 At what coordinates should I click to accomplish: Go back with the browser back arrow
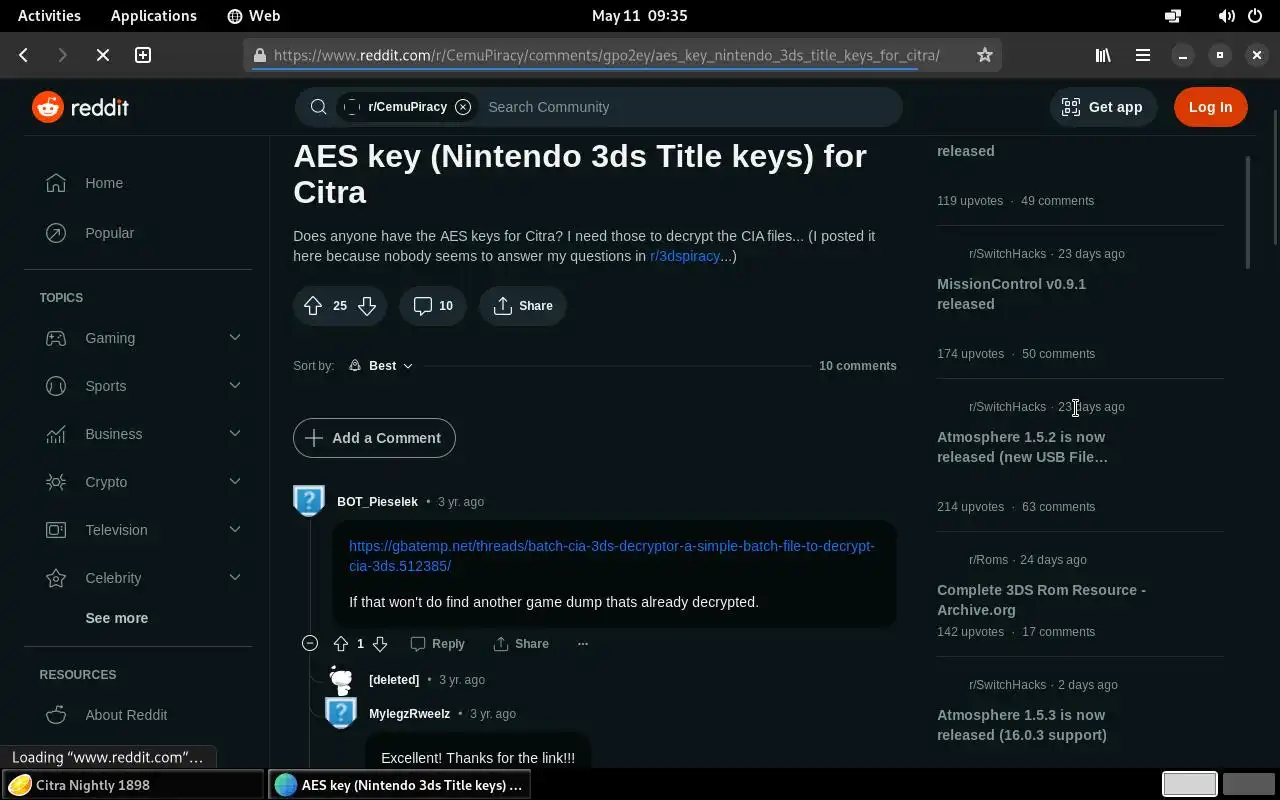coord(24,55)
